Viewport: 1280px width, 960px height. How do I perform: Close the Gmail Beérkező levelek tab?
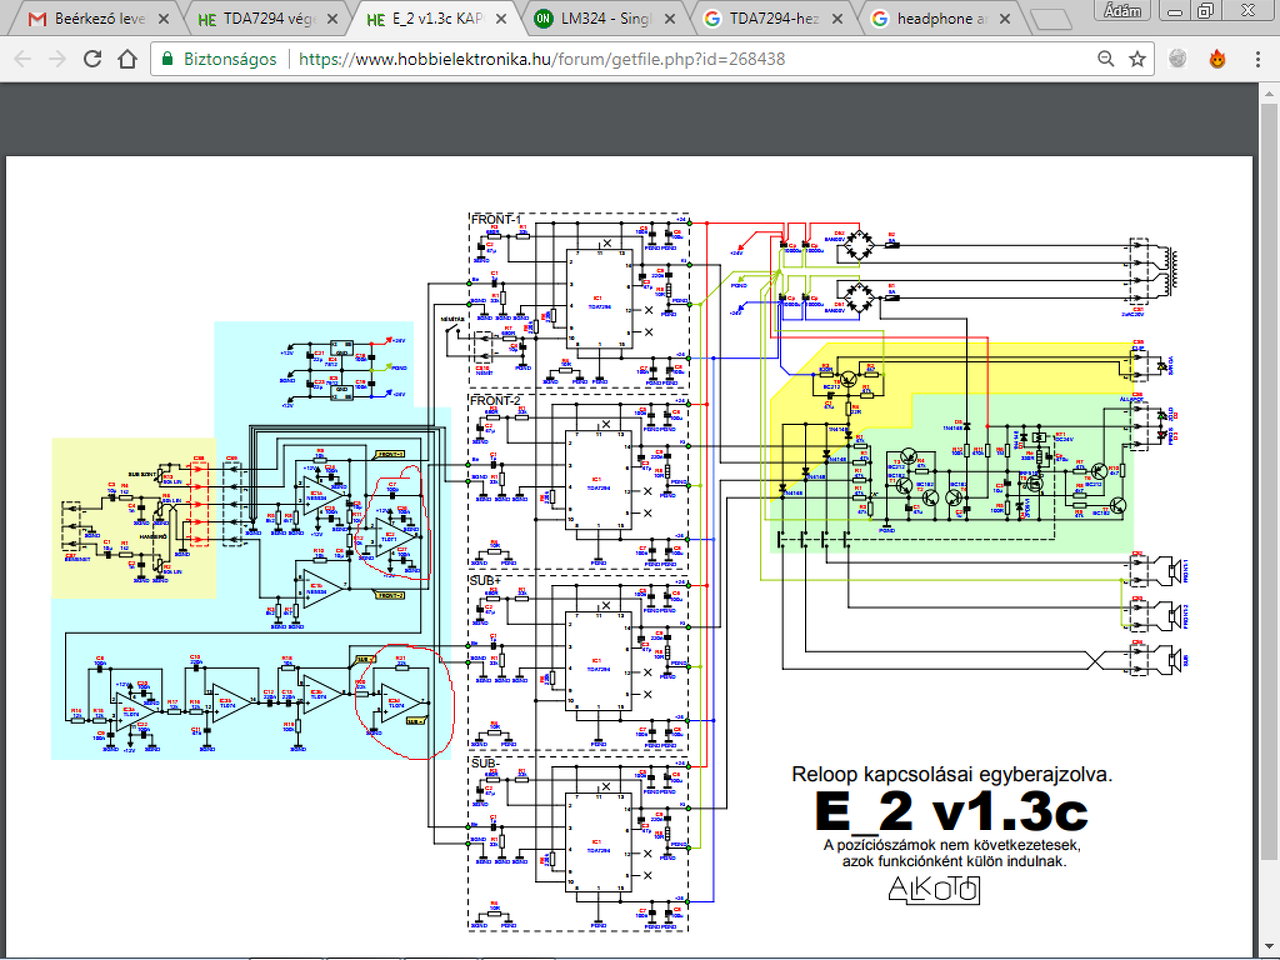pyautogui.click(x=164, y=19)
